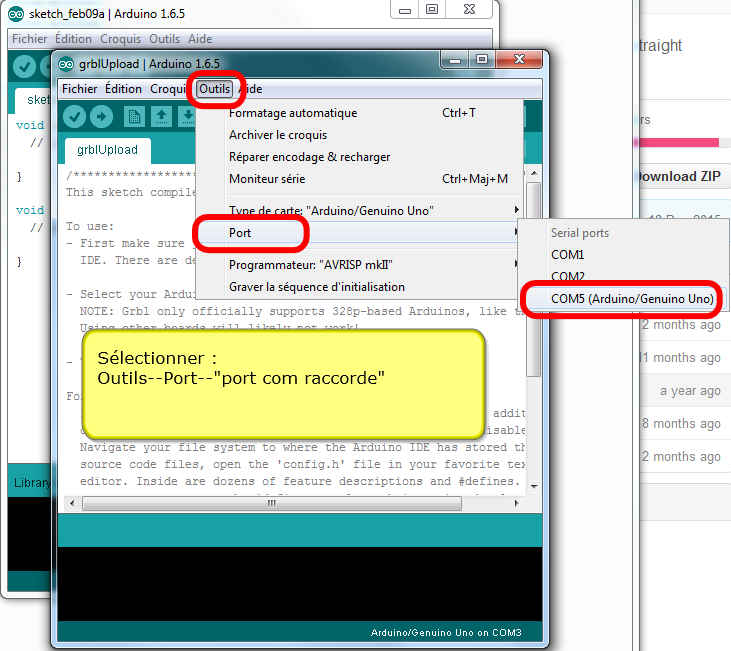Select Moniteur série menu entry
Viewport: 731px width, 651px height.
pos(267,179)
